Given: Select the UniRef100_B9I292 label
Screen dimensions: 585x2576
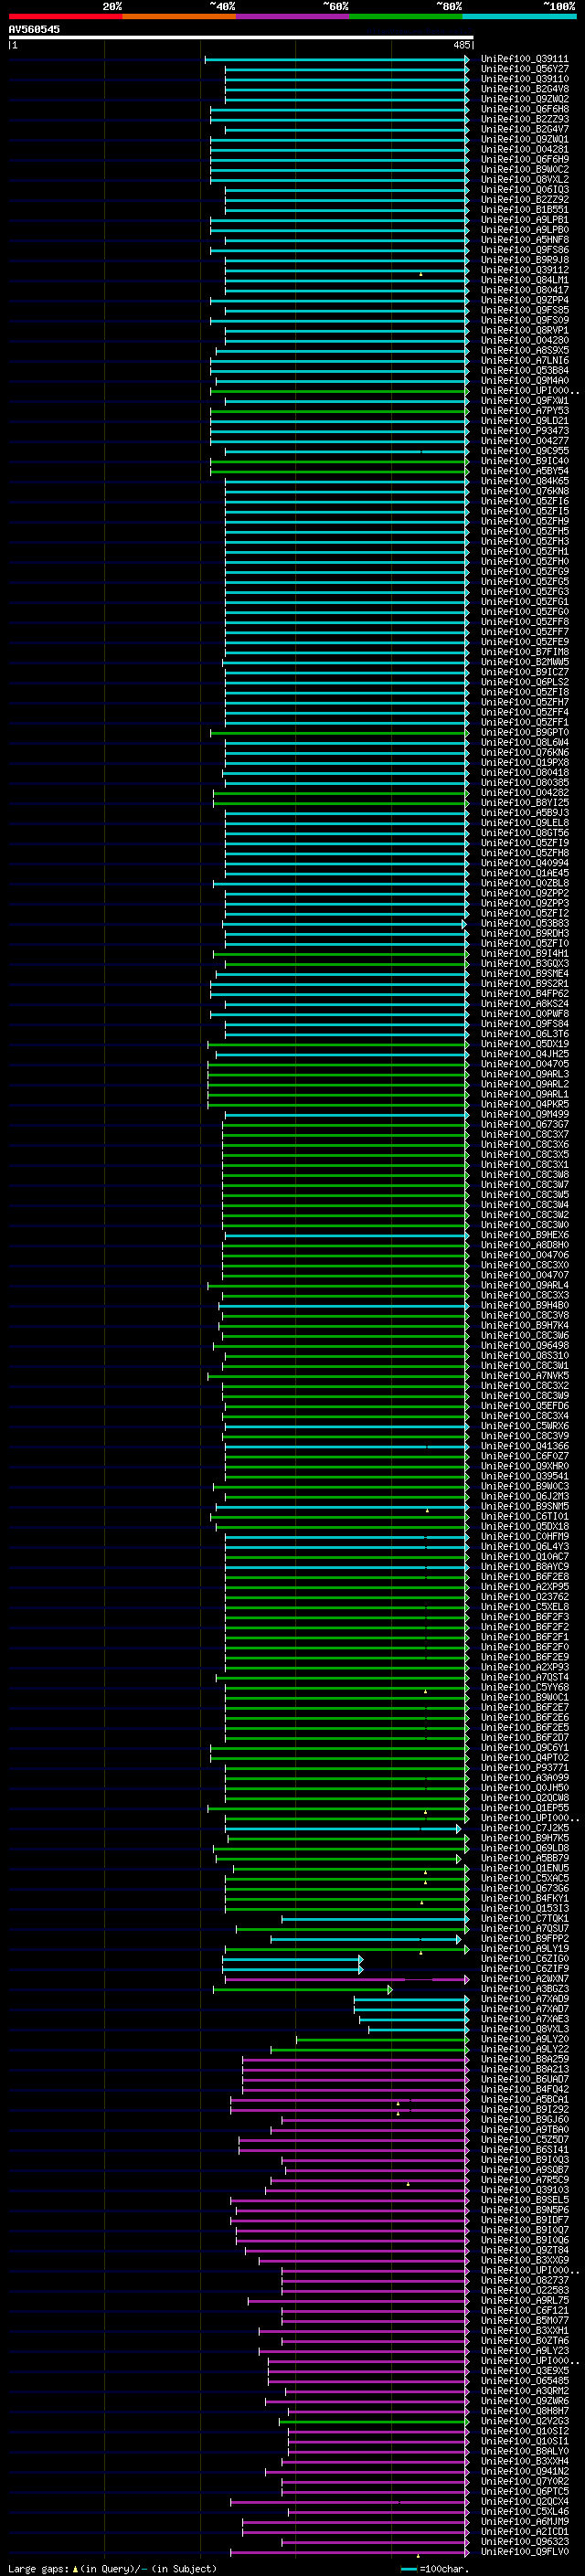Looking at the screenshot, I should [x=525, y=2109].
